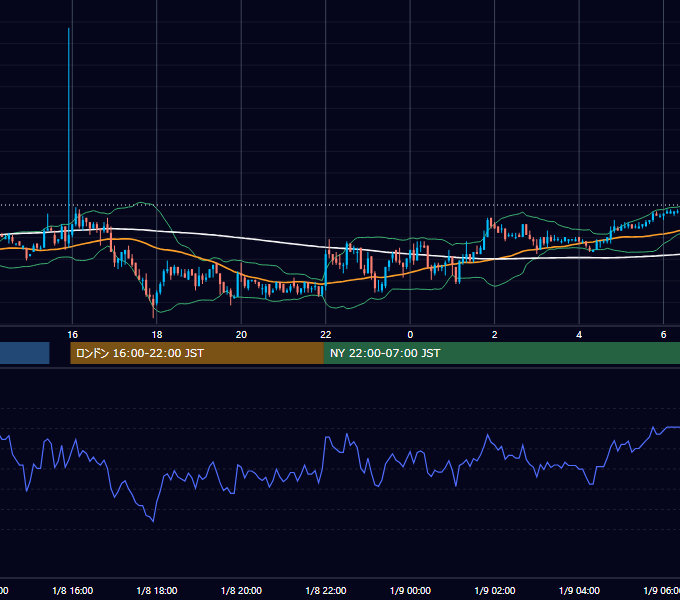Click the 20 hour label on price chart axis
The width and height of the screenshot is (680, 600).
(x=241, y=335)
